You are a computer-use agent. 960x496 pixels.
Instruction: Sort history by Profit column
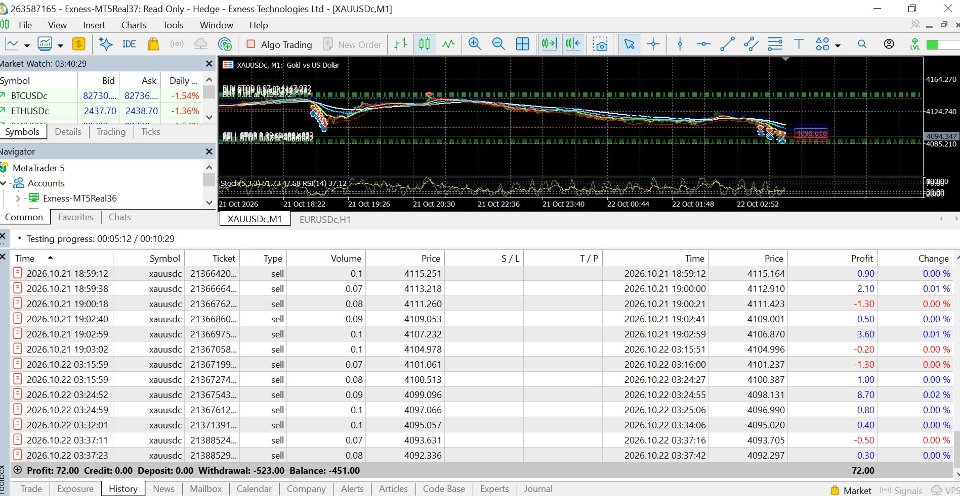pyautogui.click(x=833, y=258)
